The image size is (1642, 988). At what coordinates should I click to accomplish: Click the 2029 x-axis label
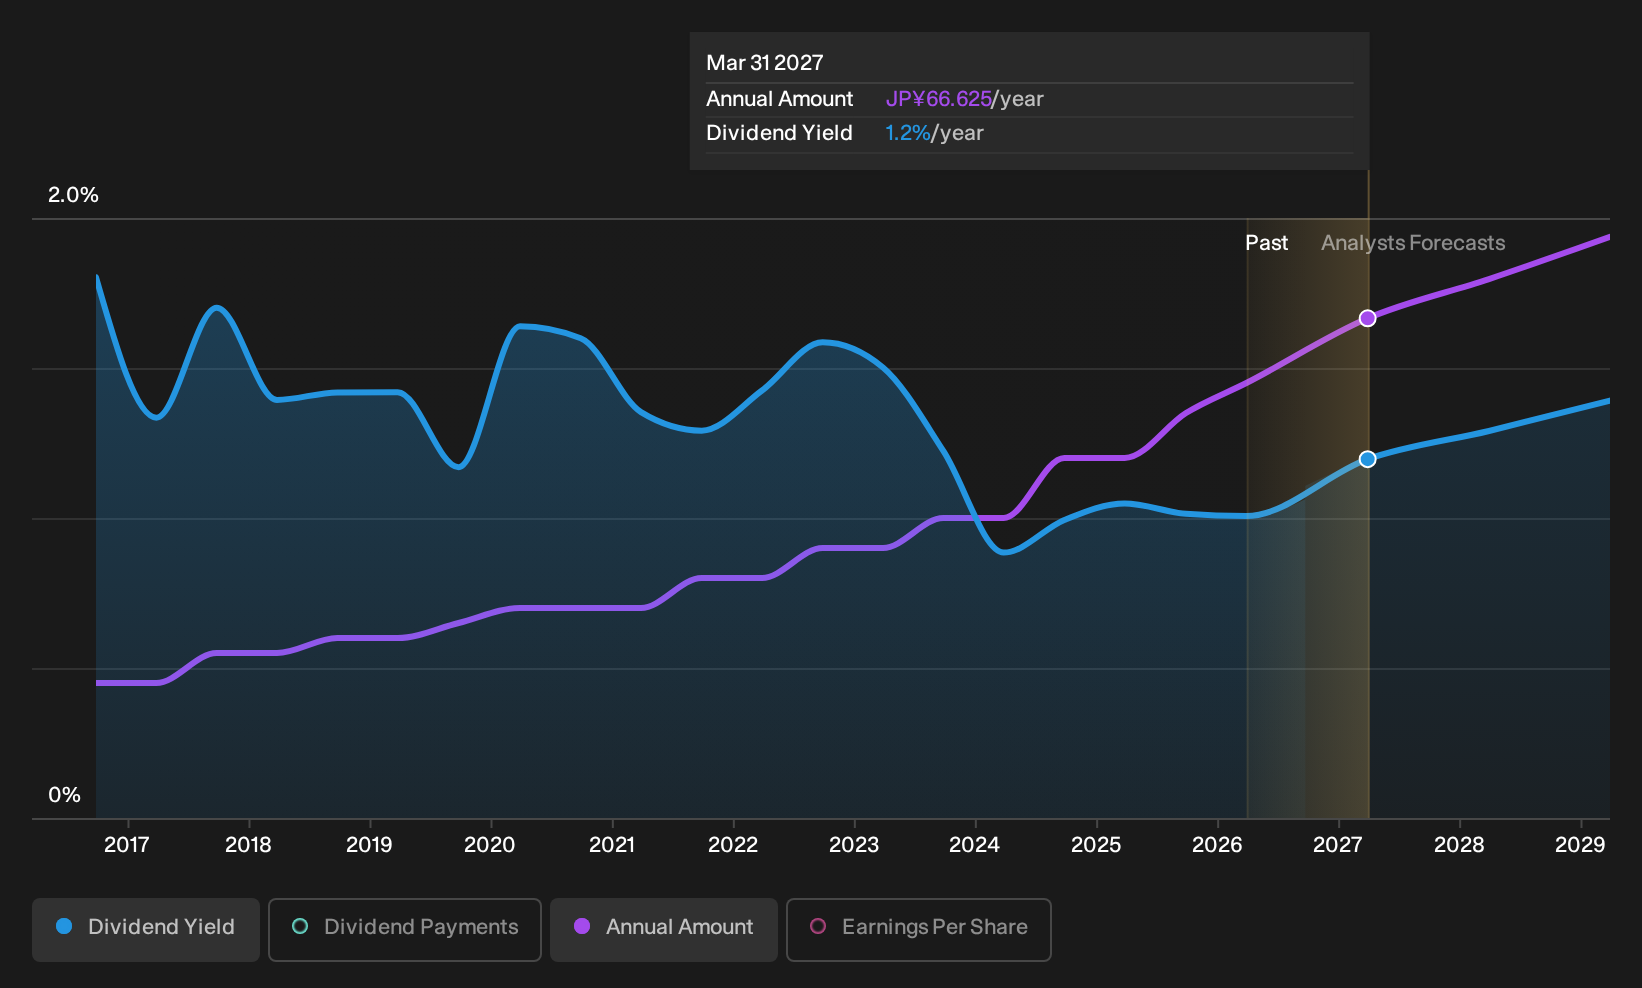coord(1580,845)
